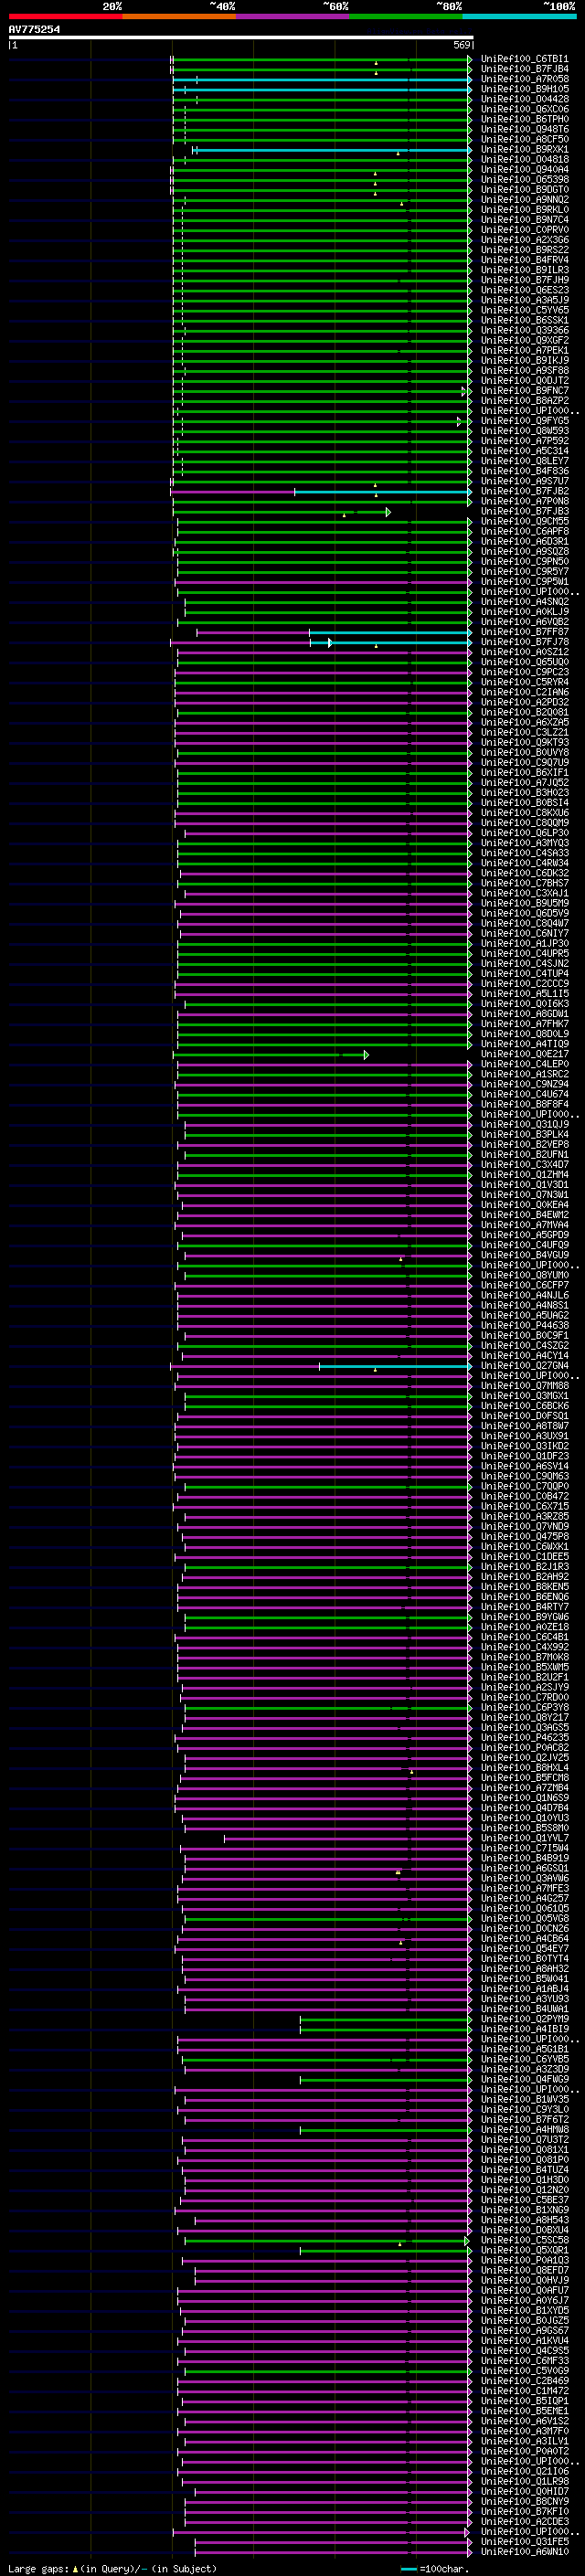Screen dimensions: 585x2576
Task: Select label UniRef100_Q6XC06
Action: 525,109
